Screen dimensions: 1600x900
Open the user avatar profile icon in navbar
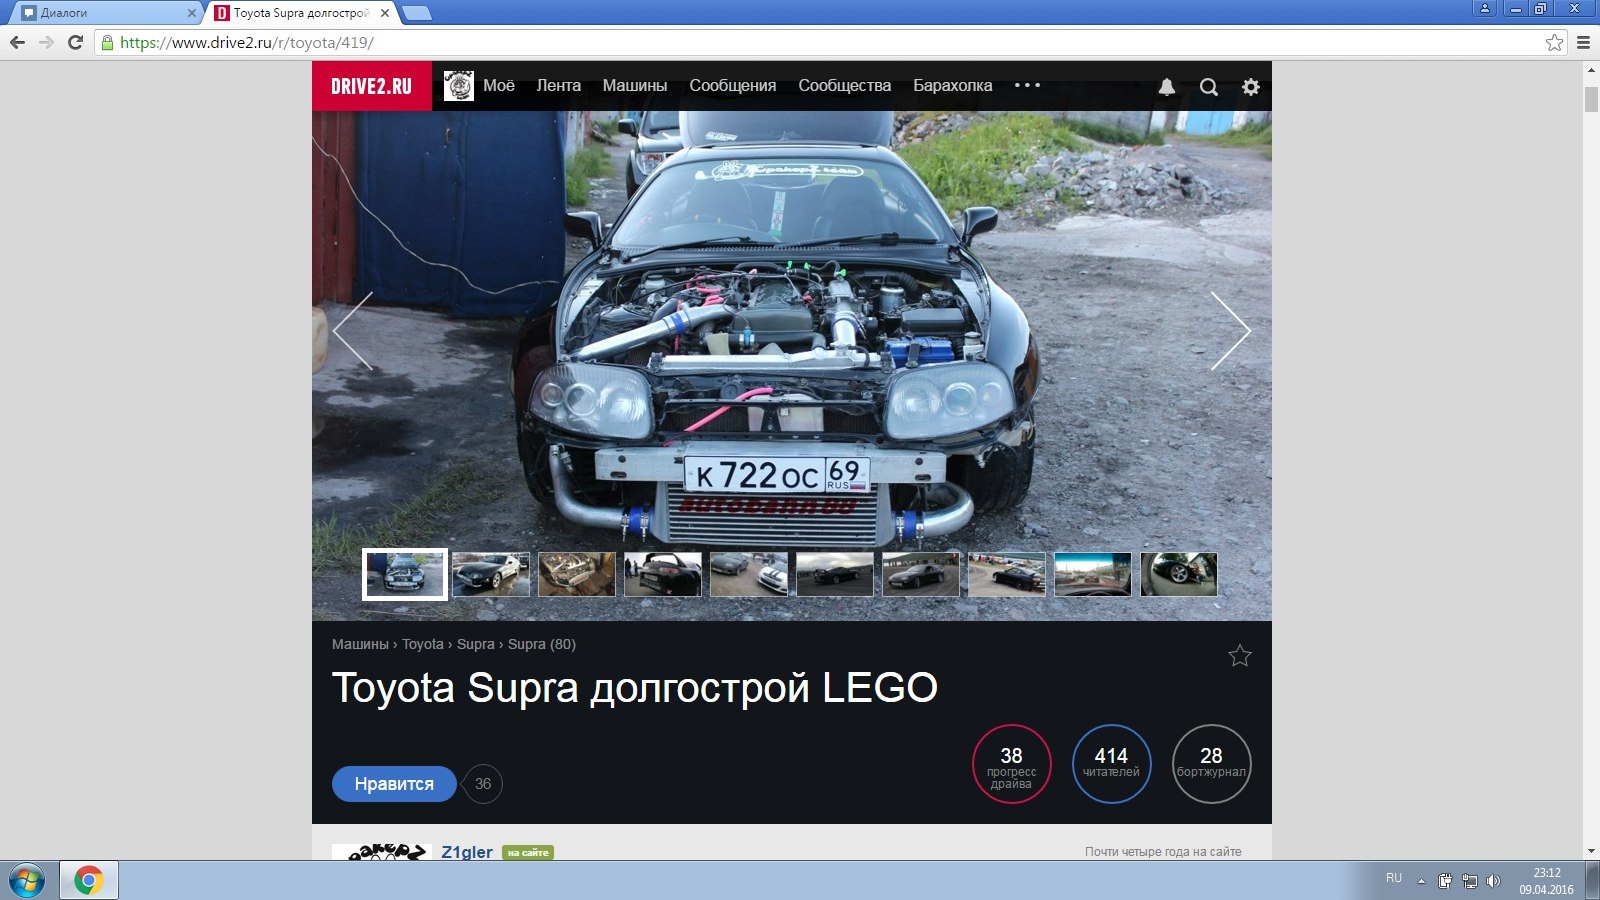pyautogui.click(x=459, y=86)
